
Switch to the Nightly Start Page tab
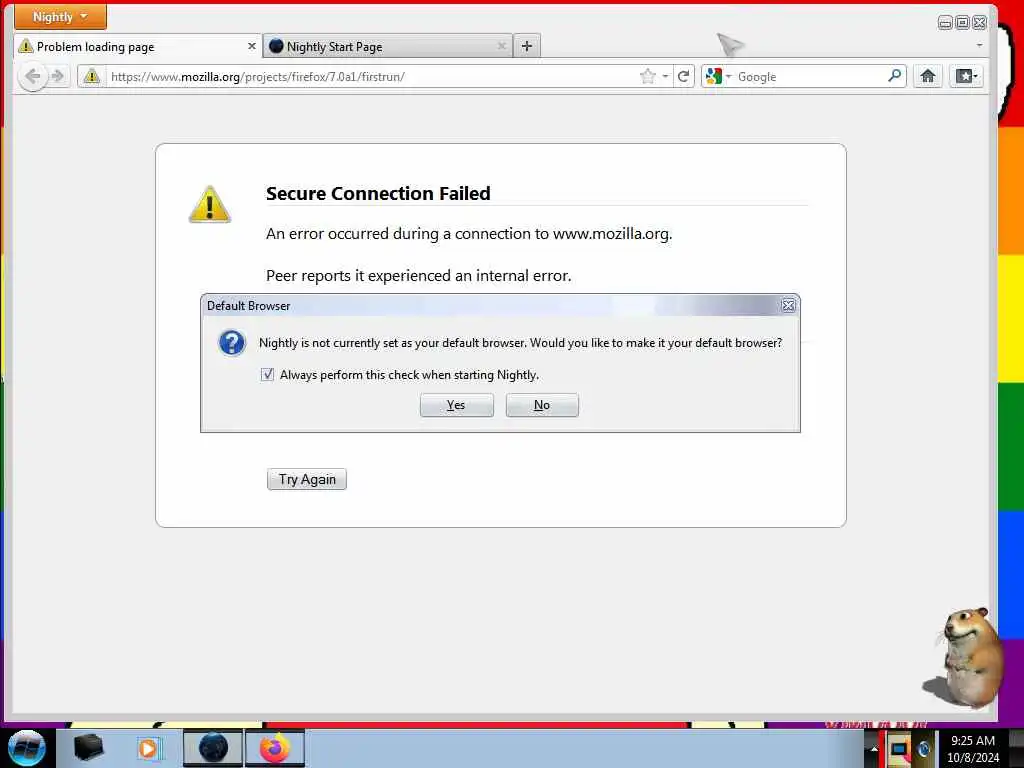[388, 46]
